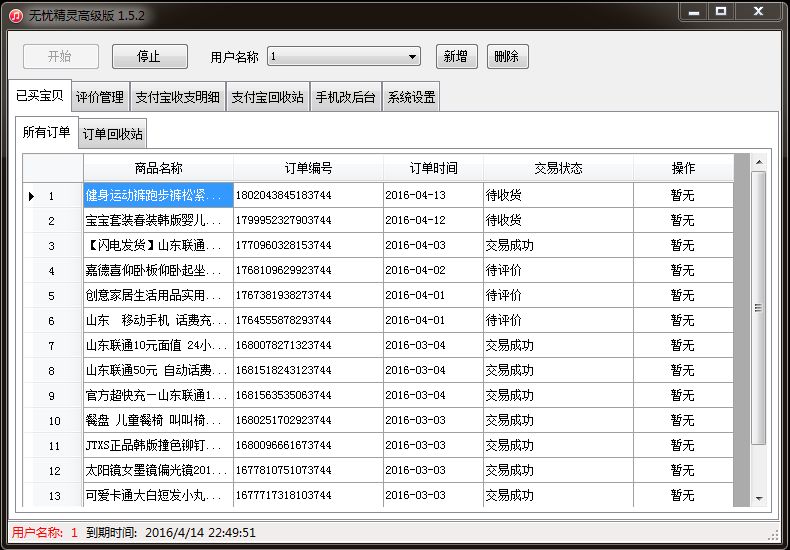Click order number 1802043845183744

(x=308, y=195)
